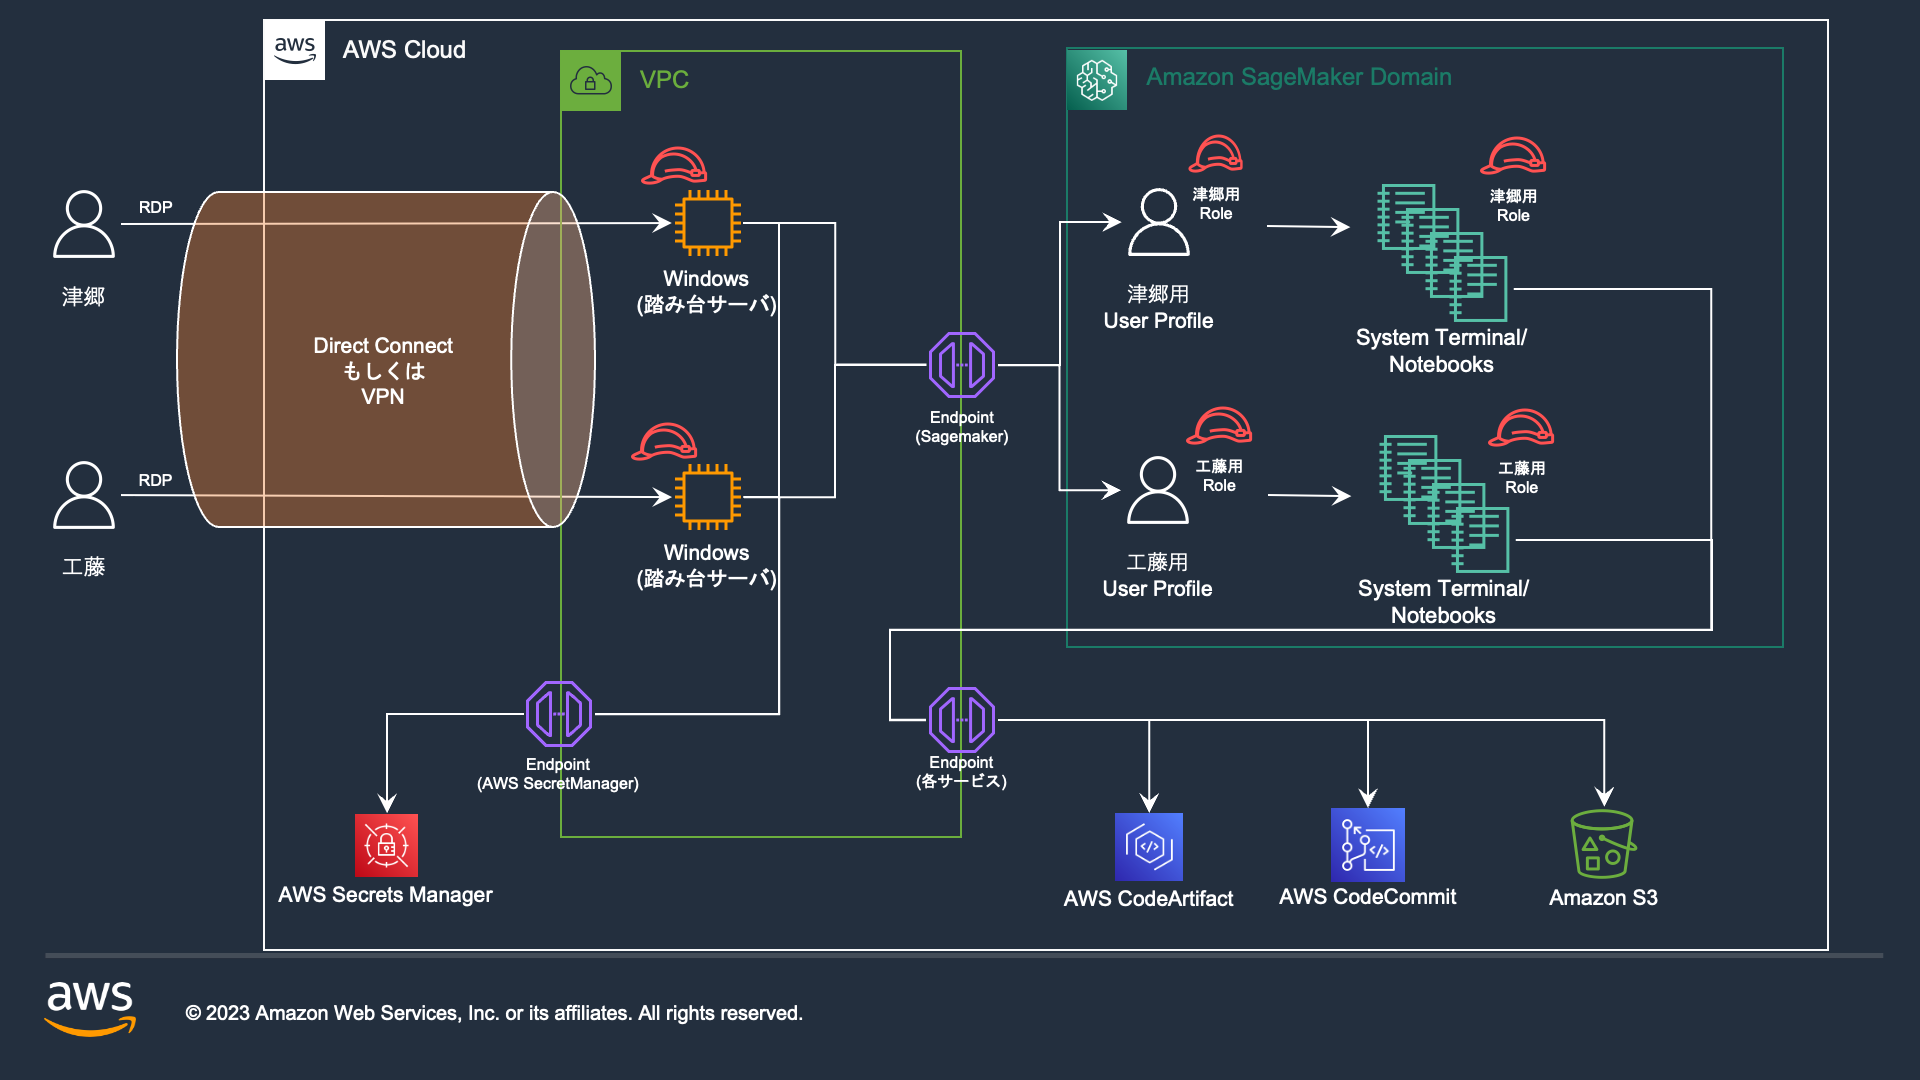
Task: Click the lower 'System Terminal/ Notebooks' label
Action: pyautogui.click(x=1443, y=602)
